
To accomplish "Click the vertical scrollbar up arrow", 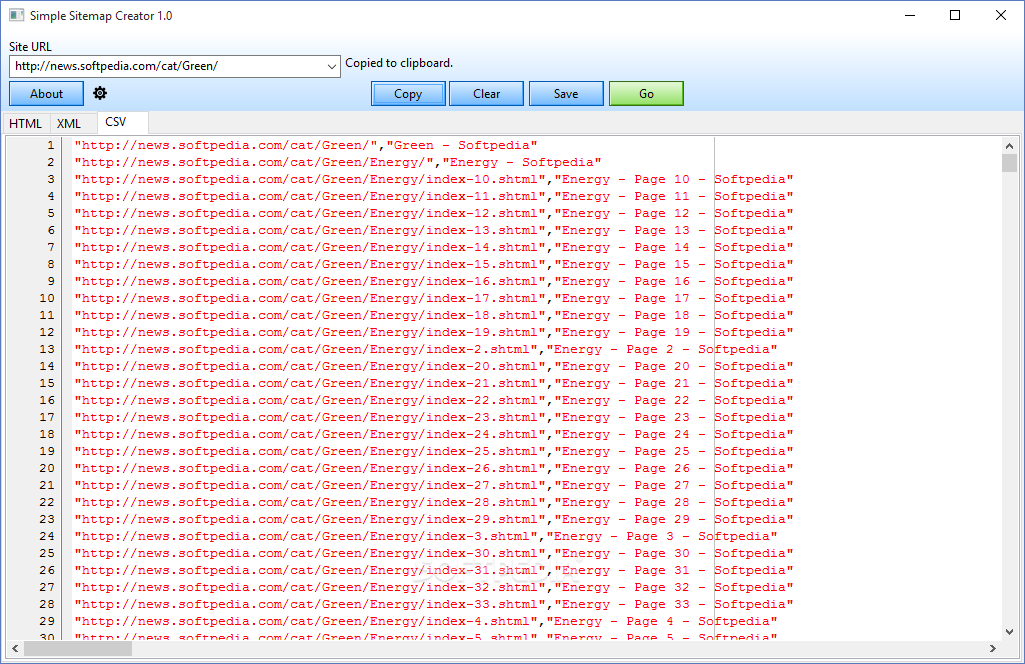I will click(x=1009, y=146).
